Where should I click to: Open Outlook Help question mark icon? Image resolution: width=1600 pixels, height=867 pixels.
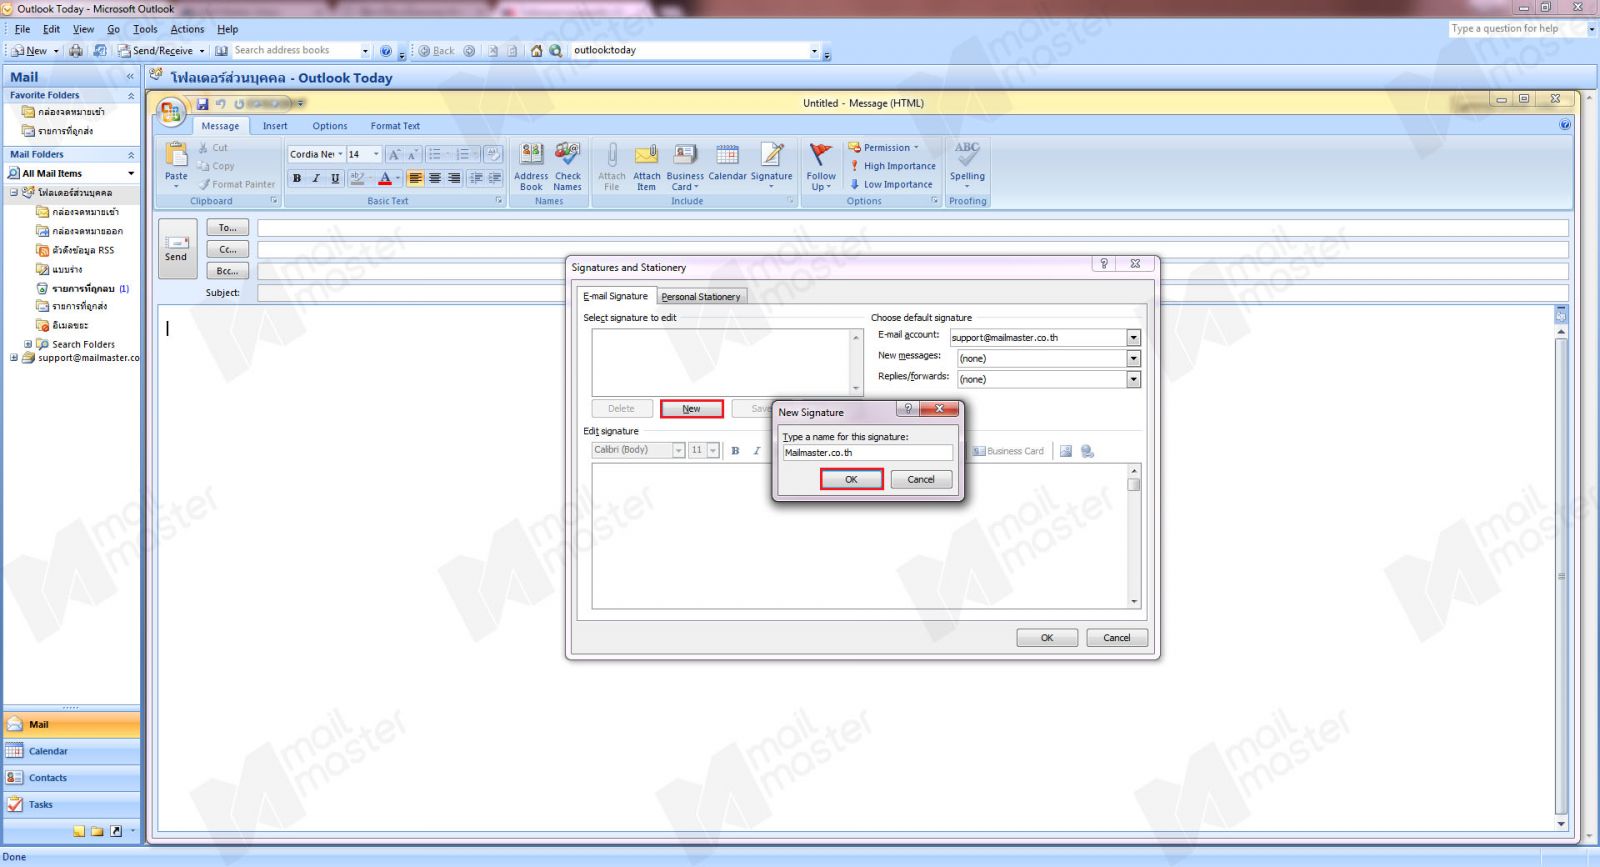coord(386,50)
